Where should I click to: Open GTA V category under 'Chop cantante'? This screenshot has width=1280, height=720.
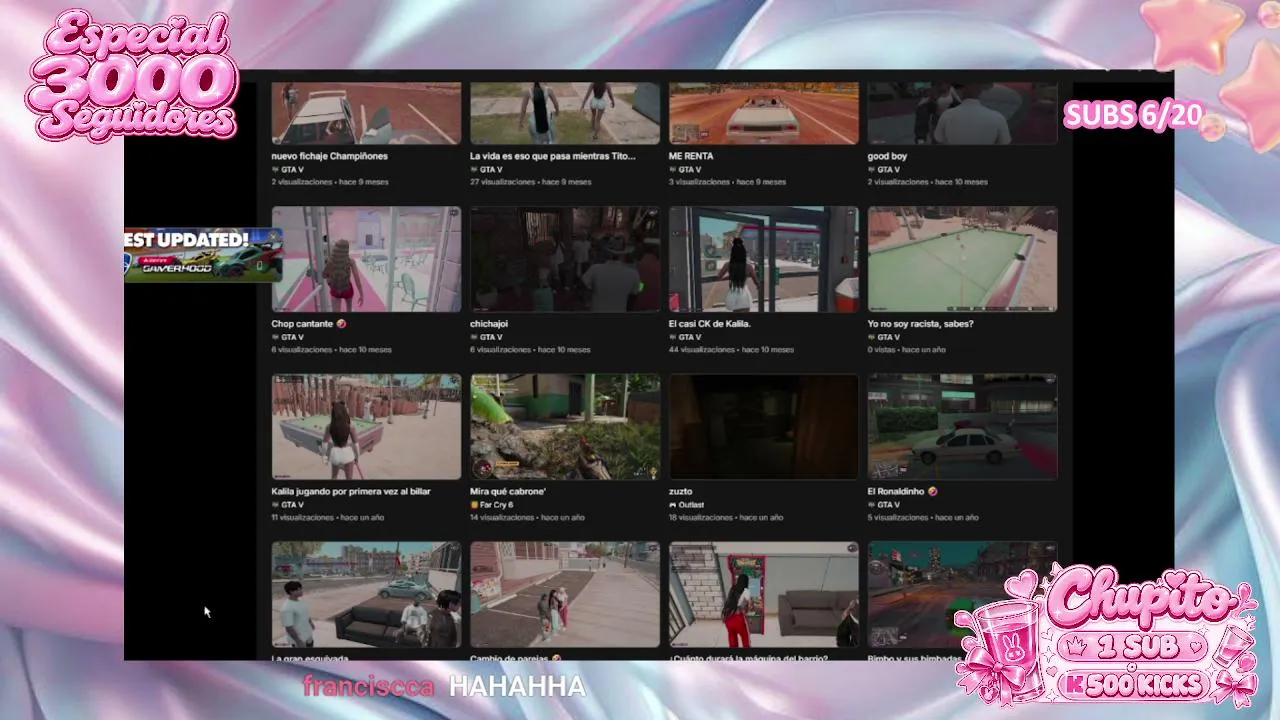(x=292, y=337)
